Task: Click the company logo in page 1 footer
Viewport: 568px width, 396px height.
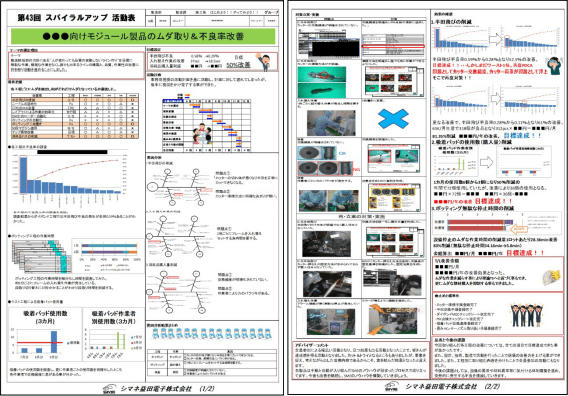Action: 109,389
